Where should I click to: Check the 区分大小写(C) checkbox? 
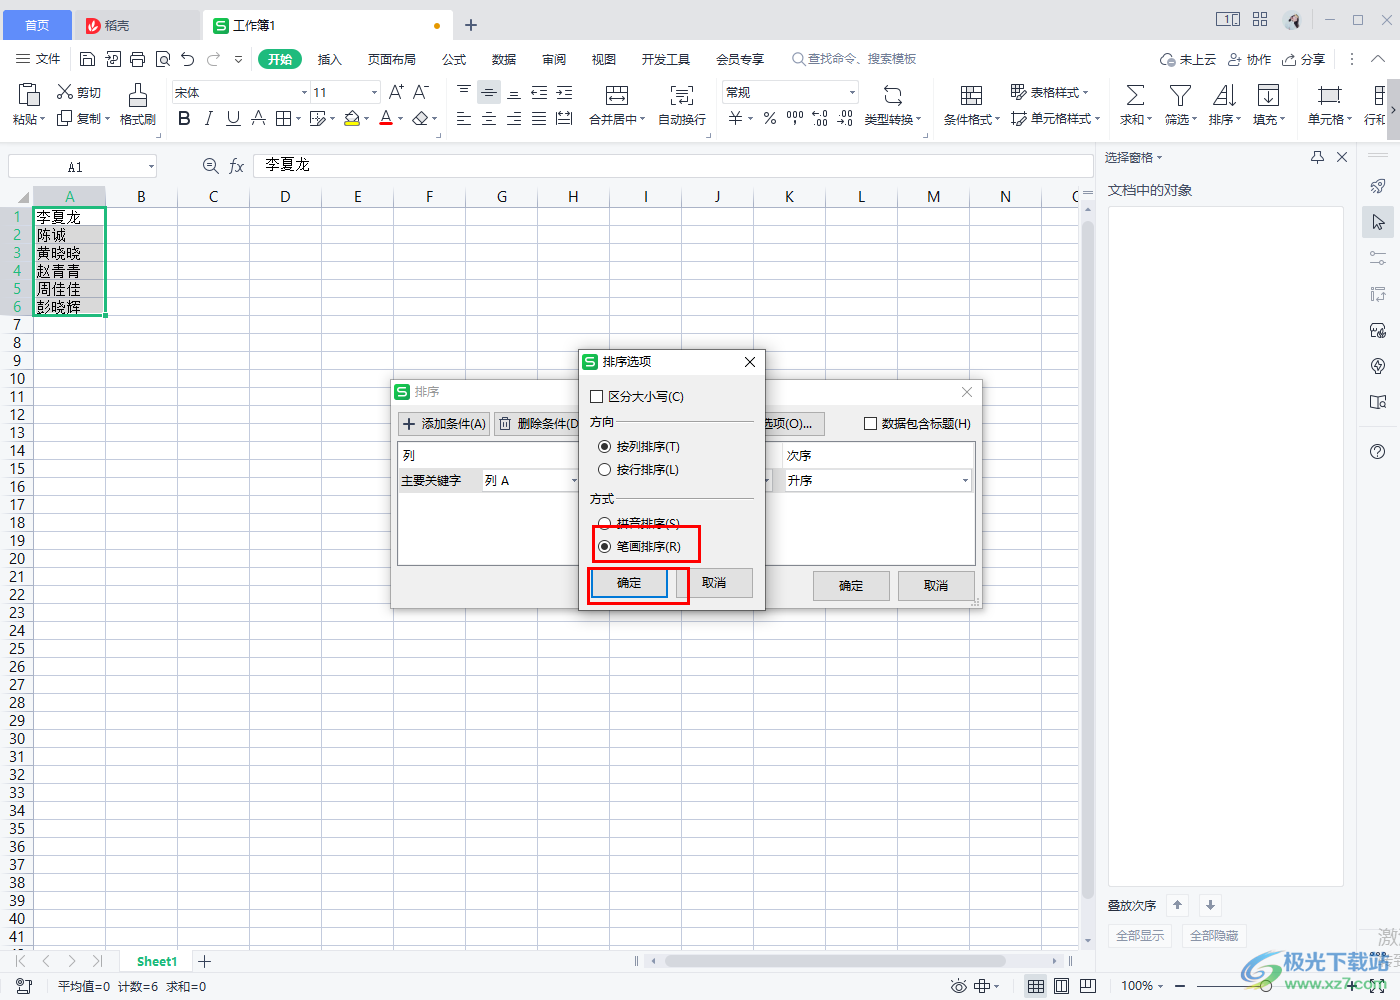[597, 397]
